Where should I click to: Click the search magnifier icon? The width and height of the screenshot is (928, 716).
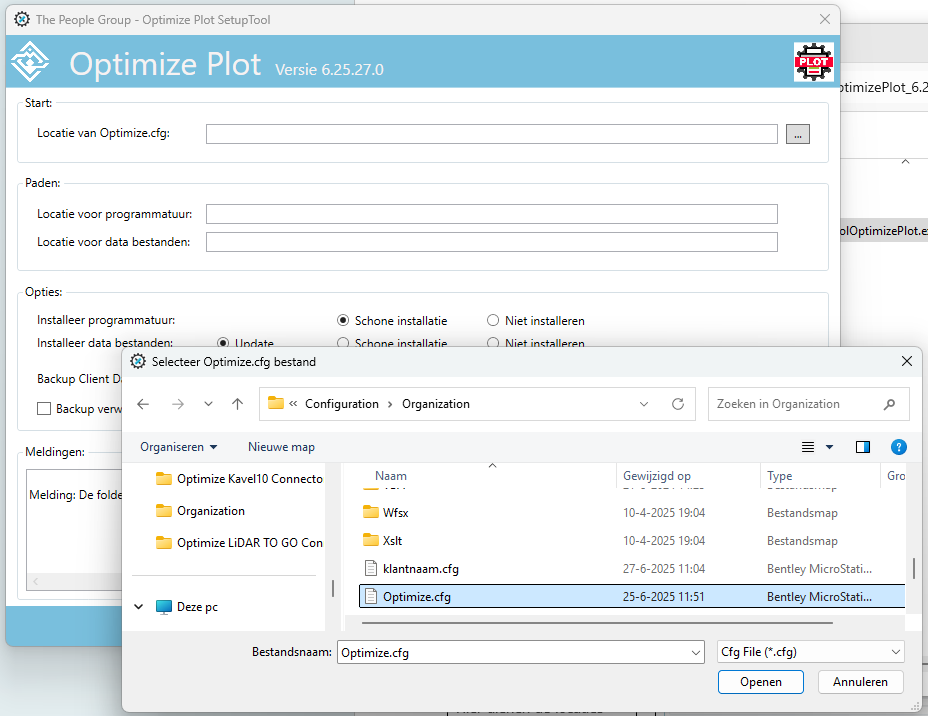[x=889, y=404]
